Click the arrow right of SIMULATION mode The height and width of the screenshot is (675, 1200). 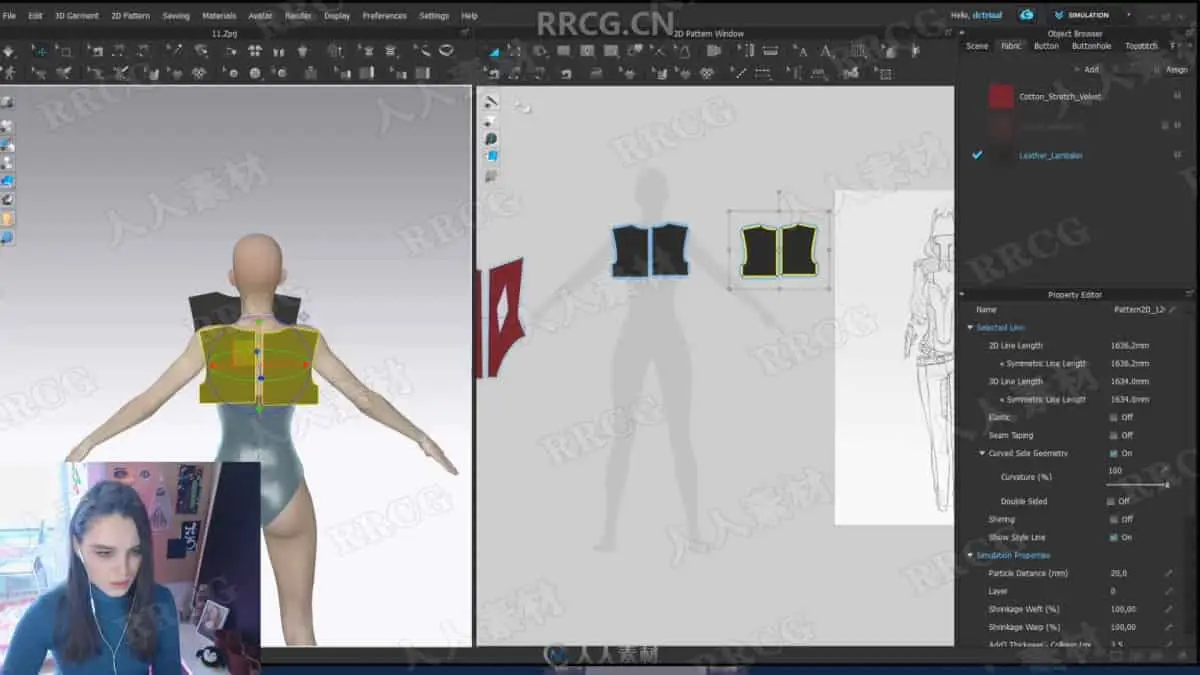1129,15
